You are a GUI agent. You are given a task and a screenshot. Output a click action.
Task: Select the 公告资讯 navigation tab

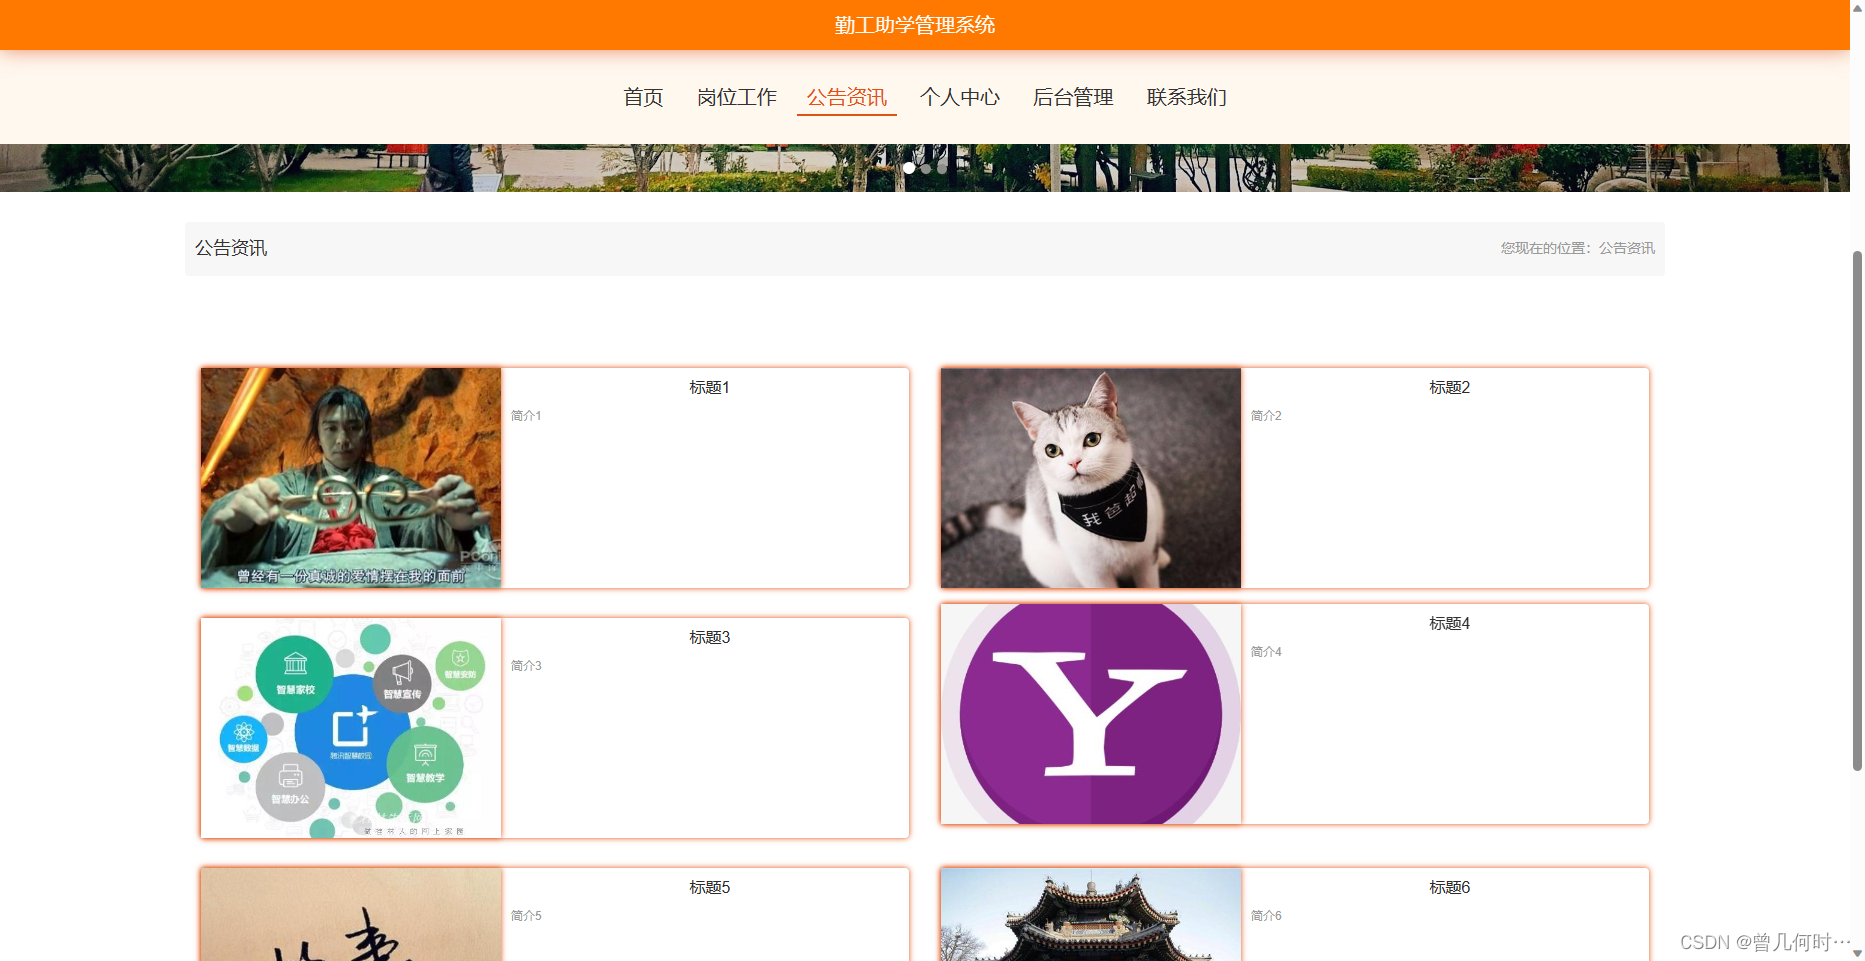coord(847,97)
